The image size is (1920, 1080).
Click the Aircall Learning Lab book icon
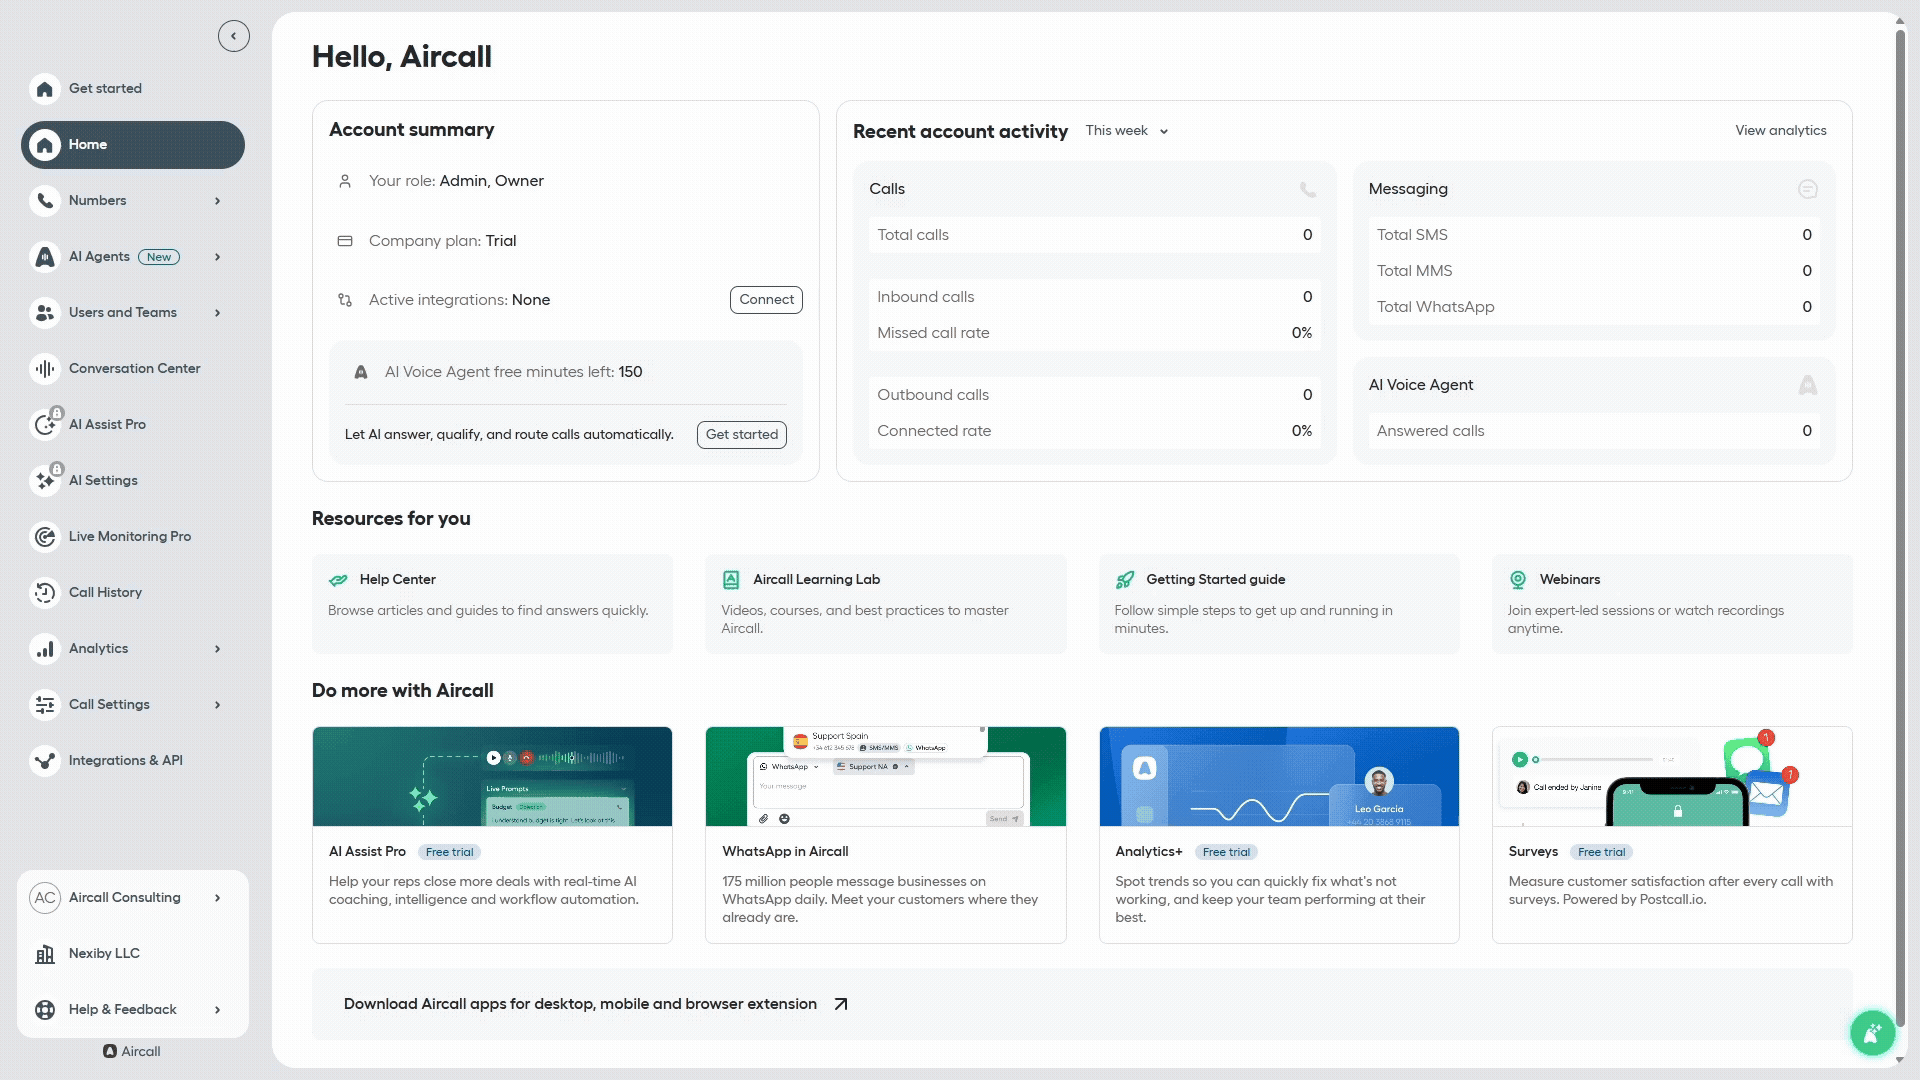pyautogui.click(x=731, y=580)
